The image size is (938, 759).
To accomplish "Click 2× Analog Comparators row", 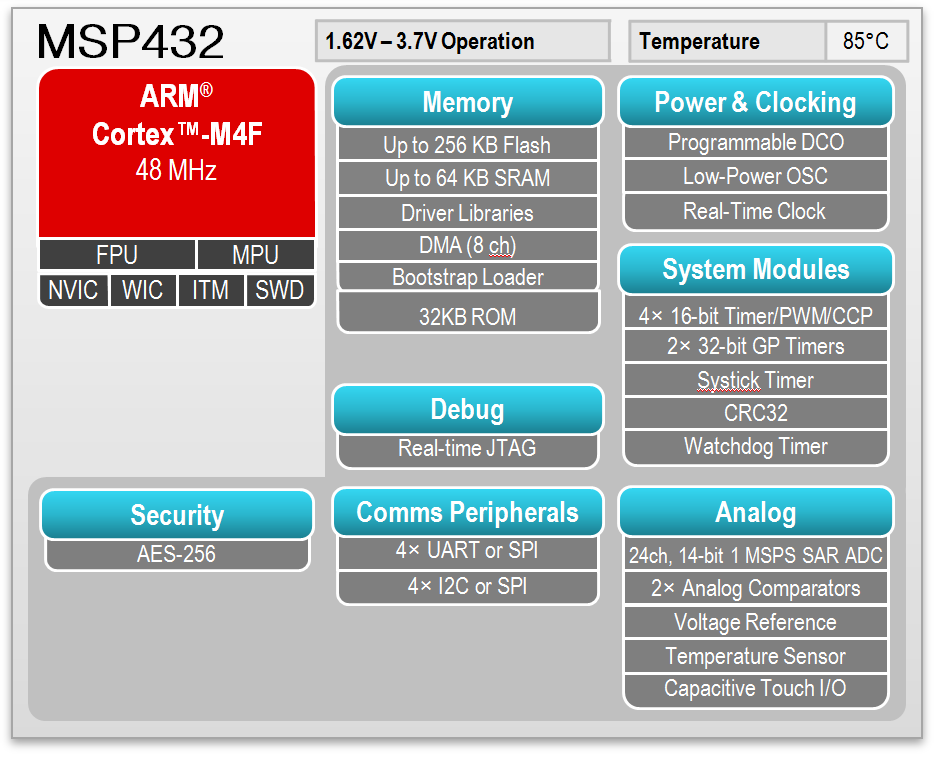I will click(756, 589).
